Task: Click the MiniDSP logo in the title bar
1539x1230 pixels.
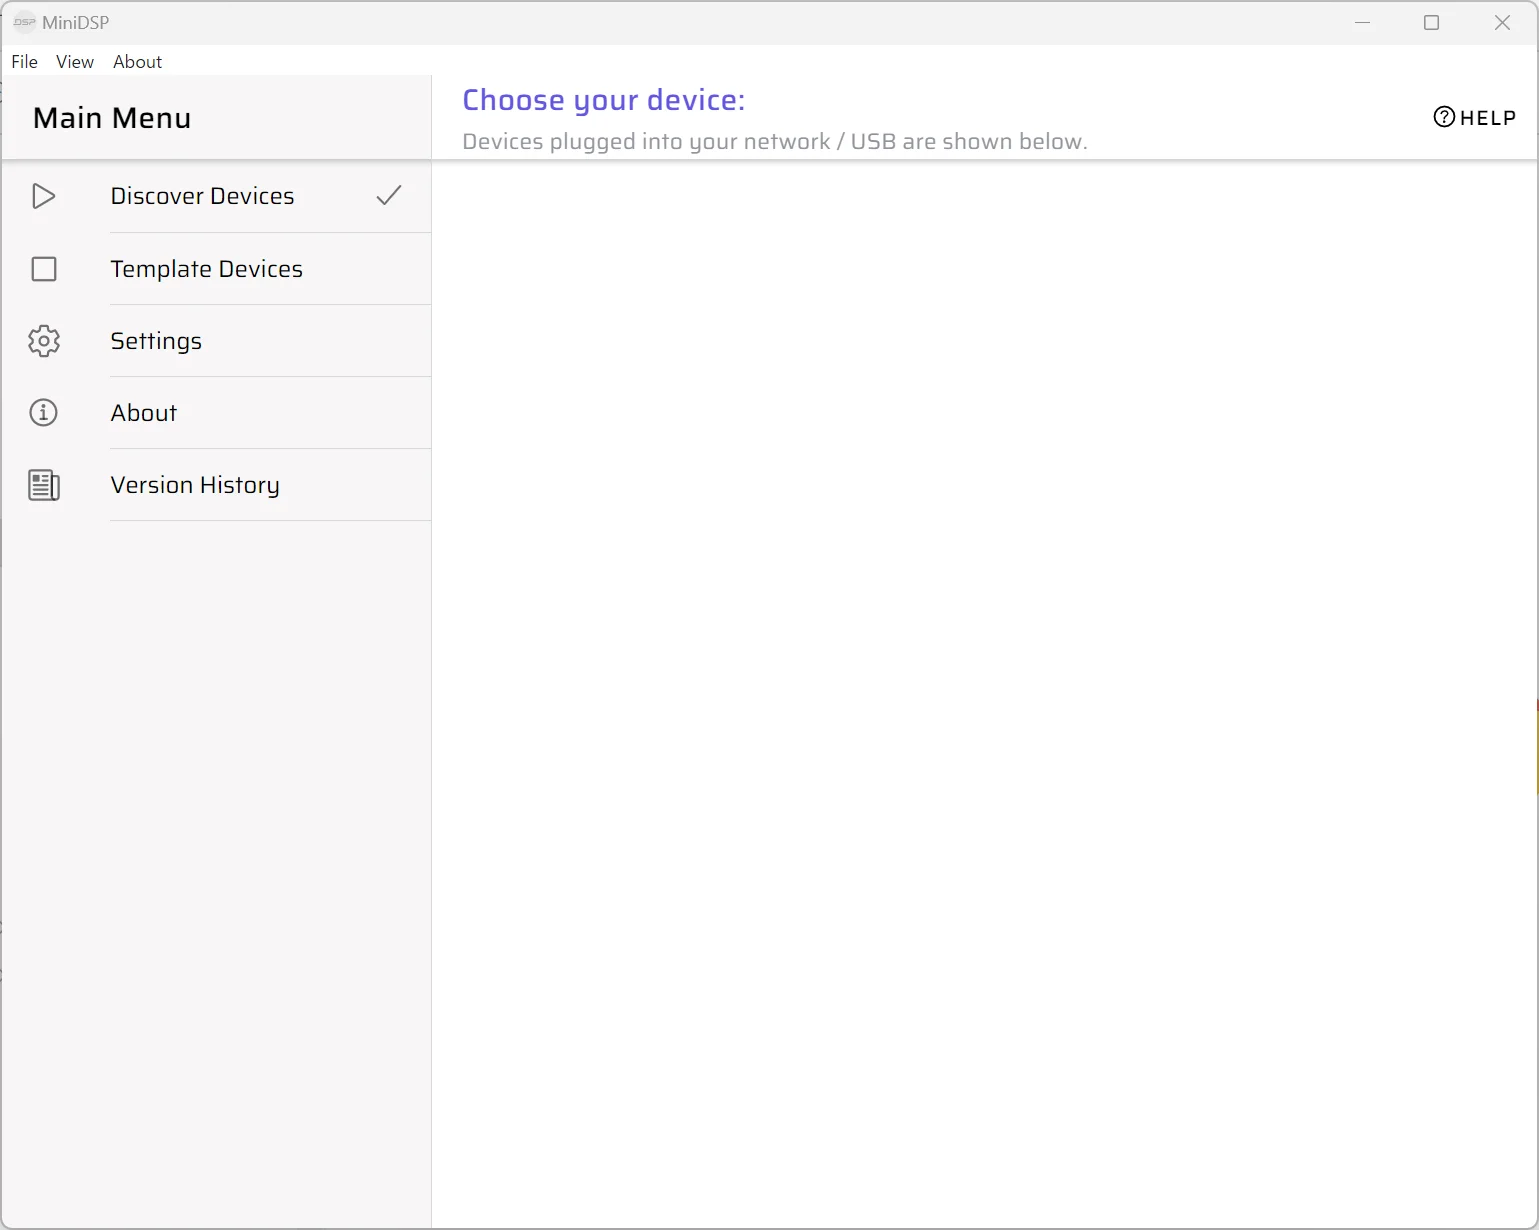Action: tap(24, 22)
